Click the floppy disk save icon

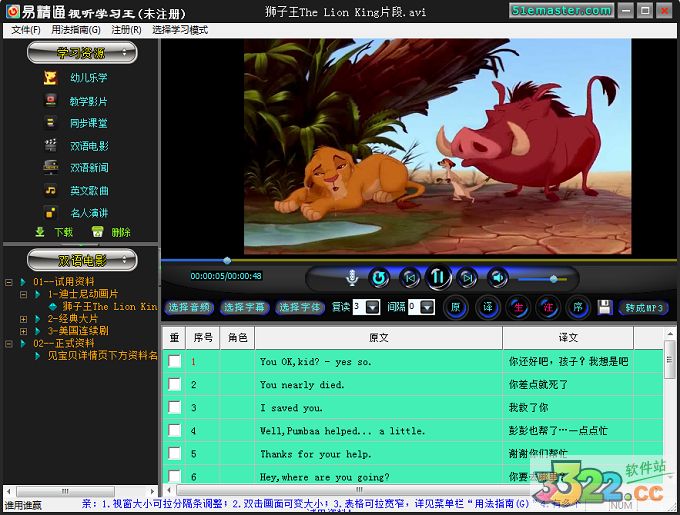click(605, 307)
